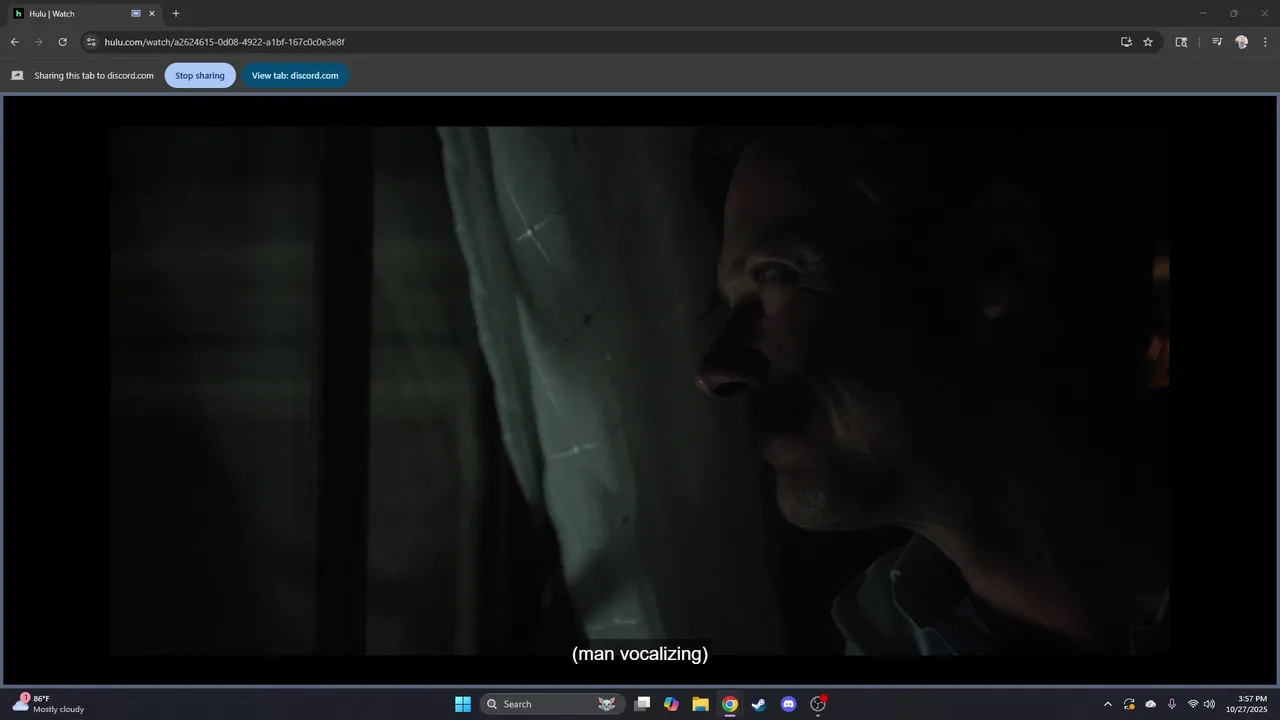Open the Chrome profile avatar
The width and height of the screenshot is (1280, 720).
point(1242,42)
